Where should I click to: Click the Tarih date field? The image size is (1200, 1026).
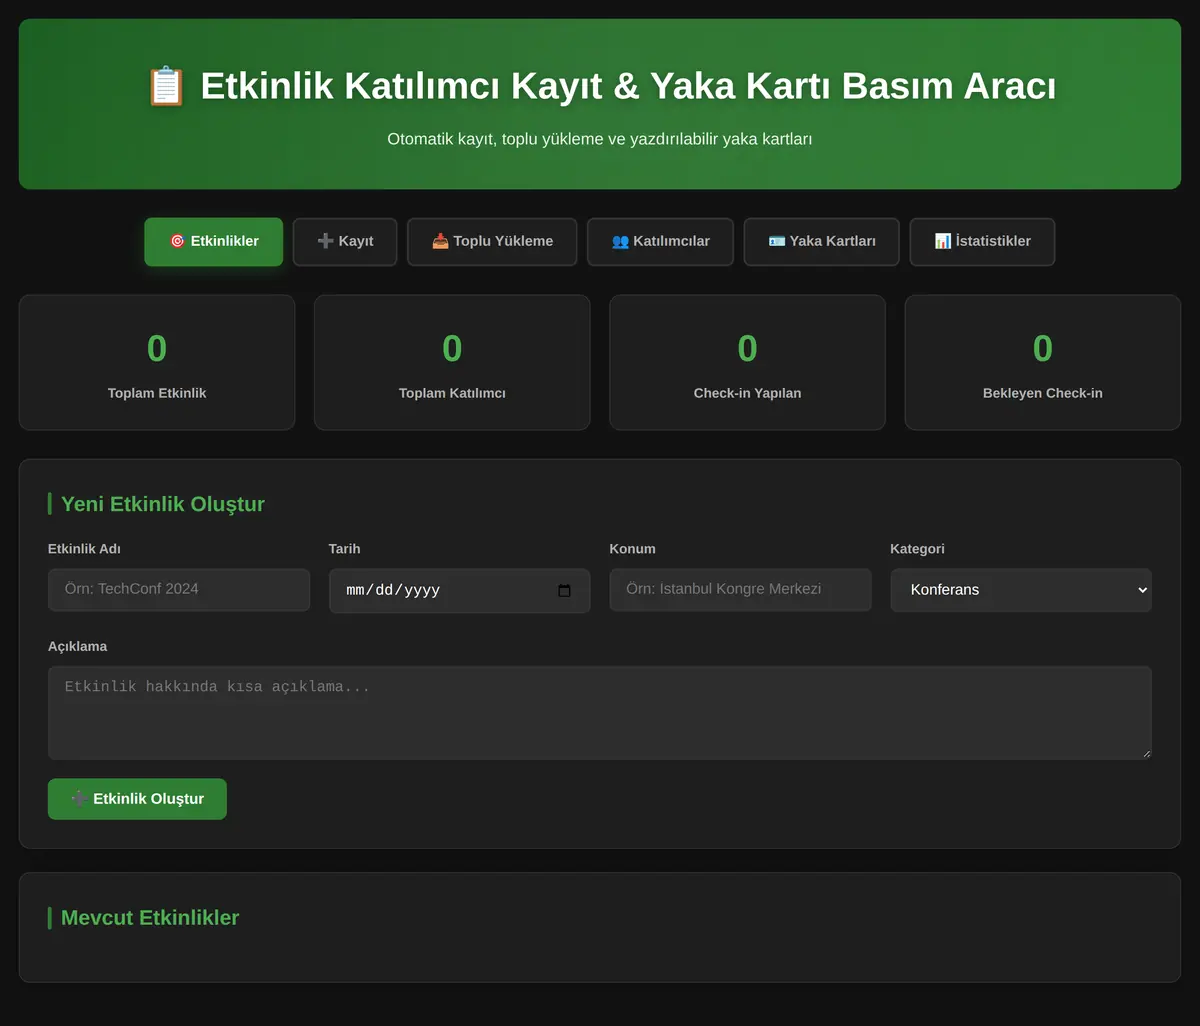point(460,591)
